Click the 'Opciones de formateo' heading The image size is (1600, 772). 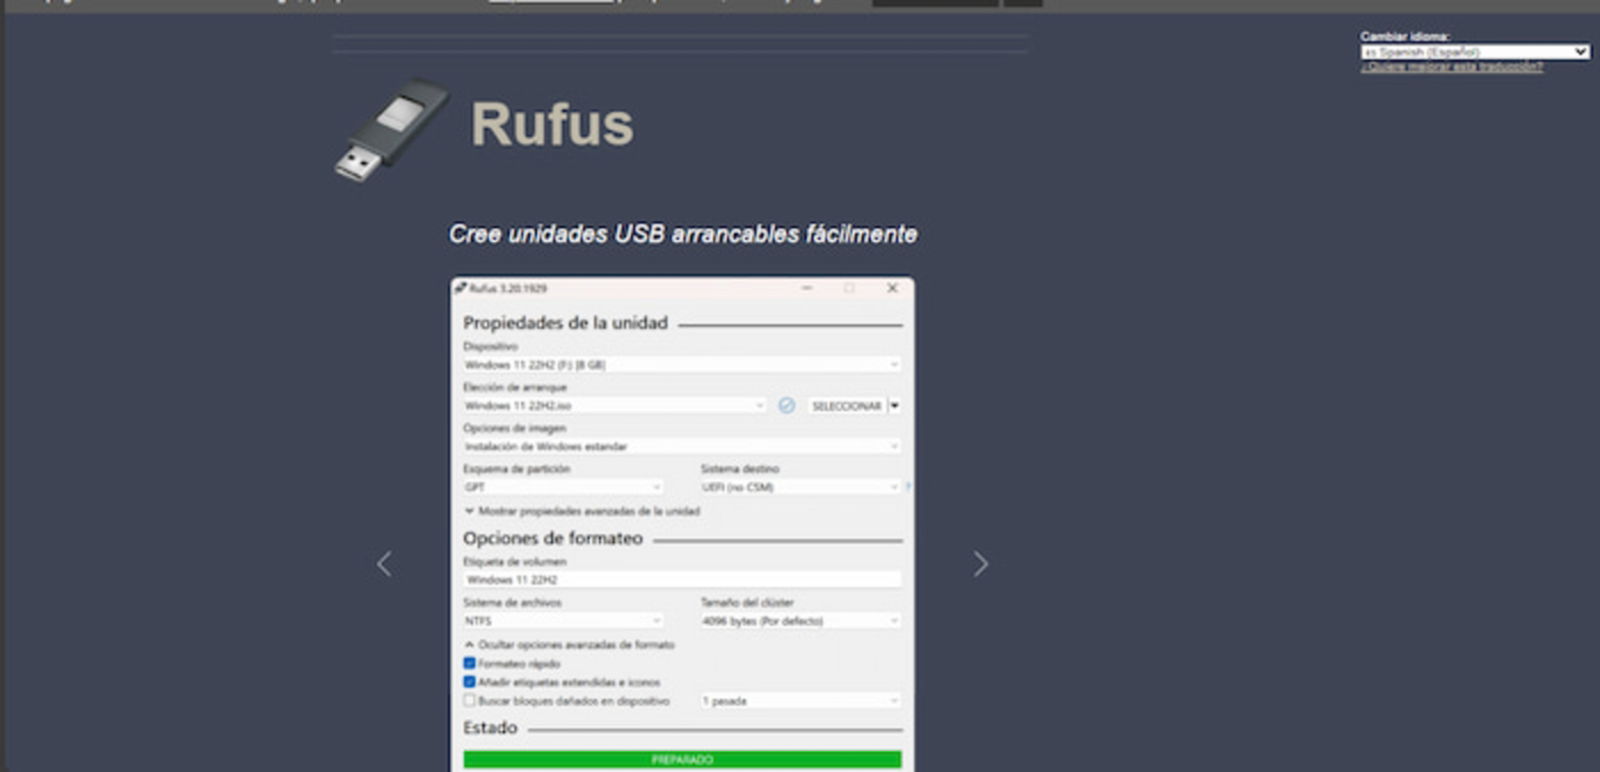coord(553,538)
